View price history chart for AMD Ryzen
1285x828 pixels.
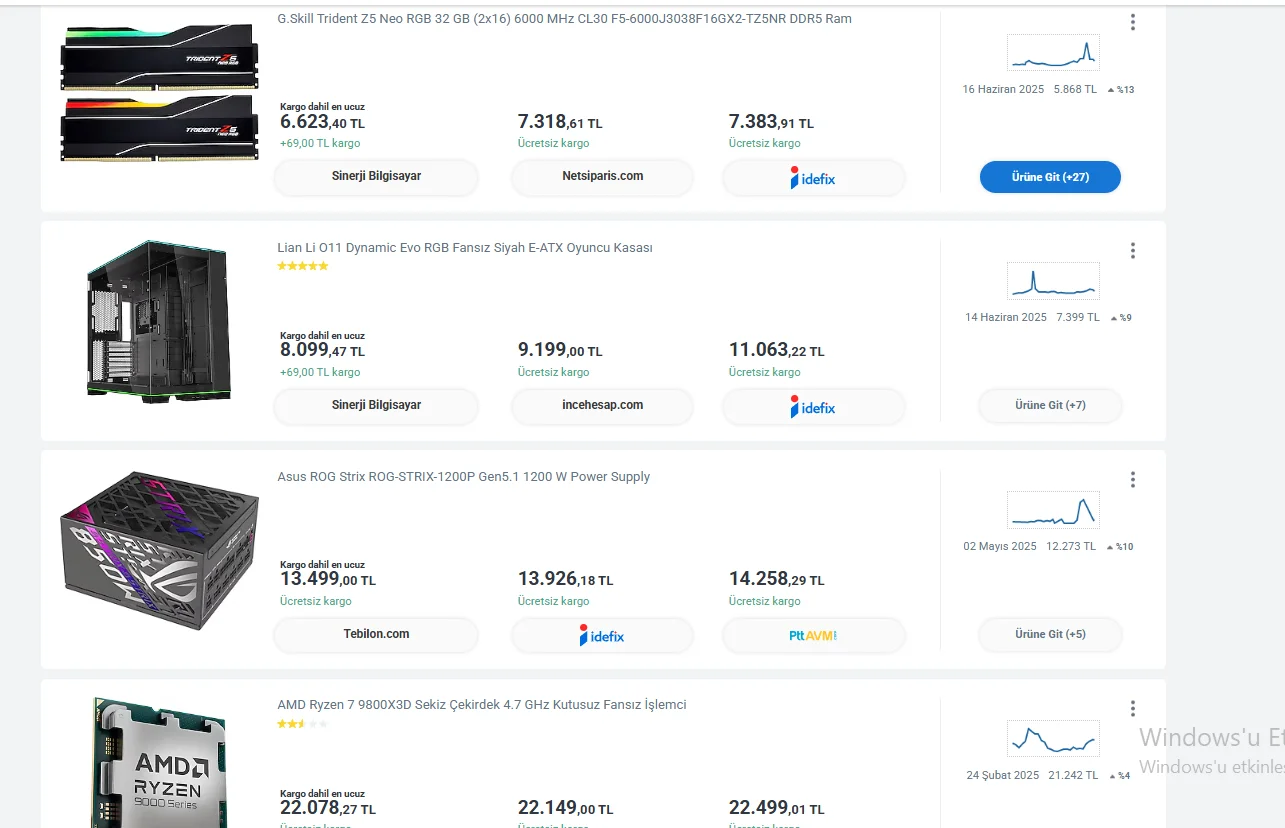[x=1053, y=740]
